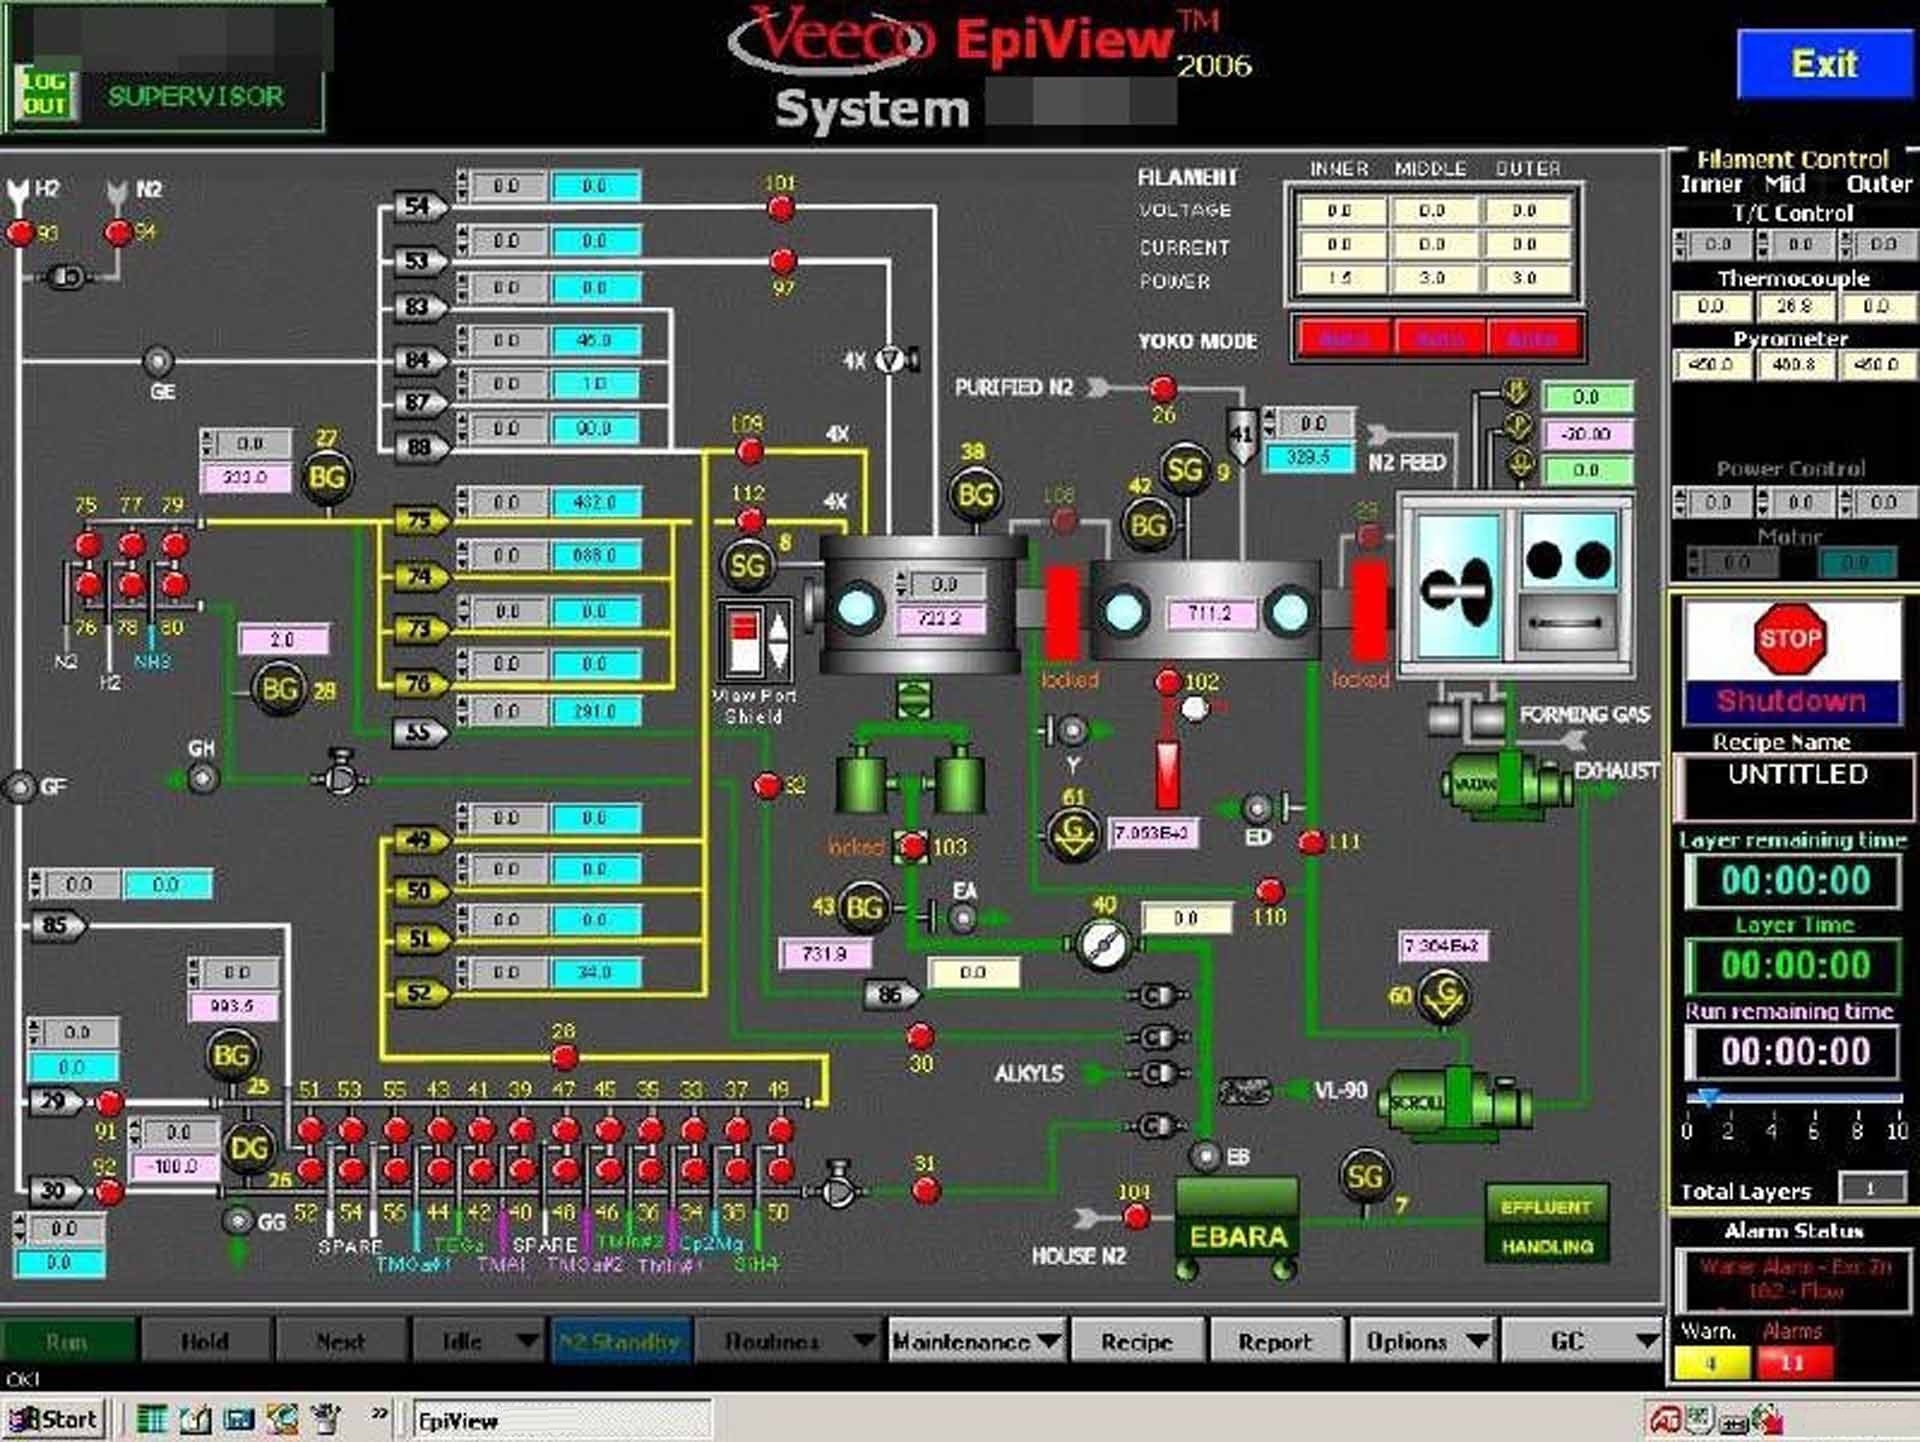Click the spinner for controller 41 setpoint
This screenshot has height=1442, width=1920.
1269,423
